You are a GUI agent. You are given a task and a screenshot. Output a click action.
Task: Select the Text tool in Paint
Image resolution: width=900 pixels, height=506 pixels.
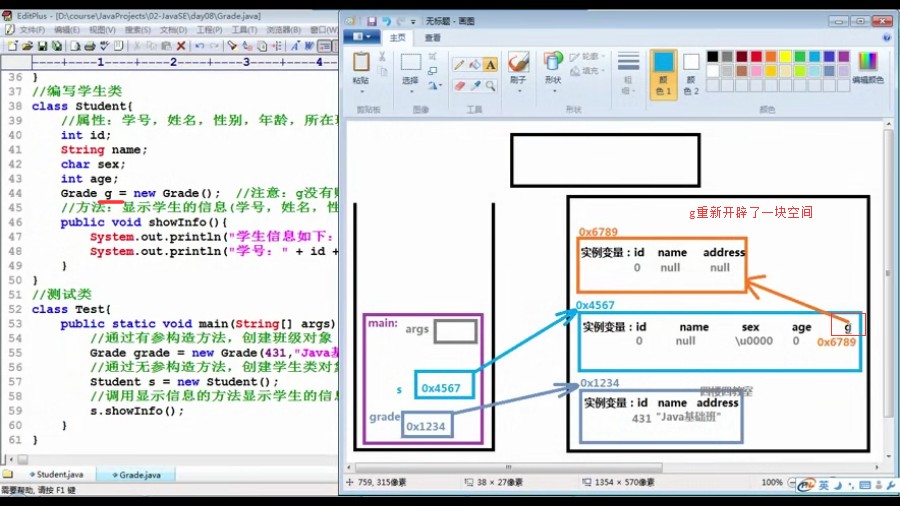pos(490,65)
